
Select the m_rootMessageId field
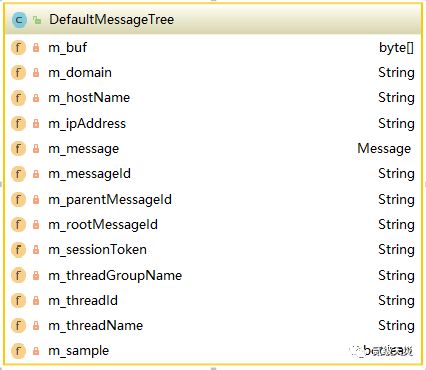click(213, 225)
